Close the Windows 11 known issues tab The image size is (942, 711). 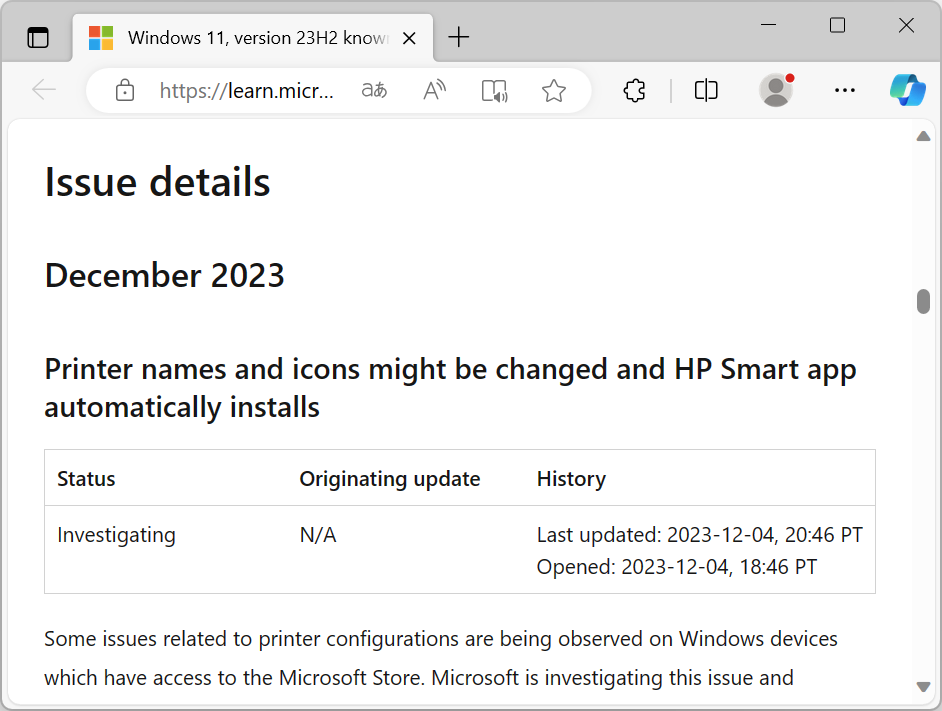pos(409,38)
